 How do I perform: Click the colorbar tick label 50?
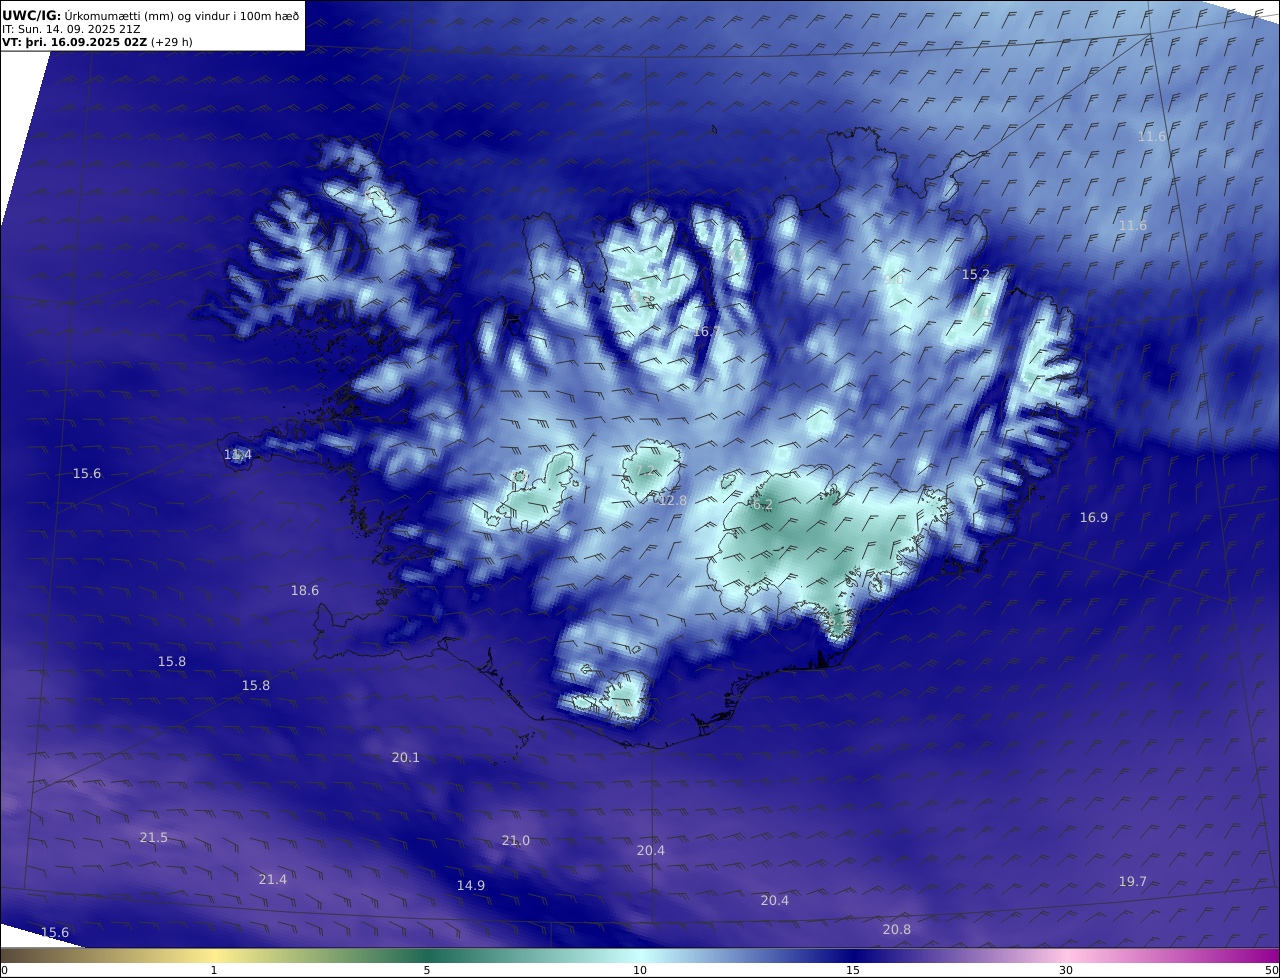tap(1271, 970)
